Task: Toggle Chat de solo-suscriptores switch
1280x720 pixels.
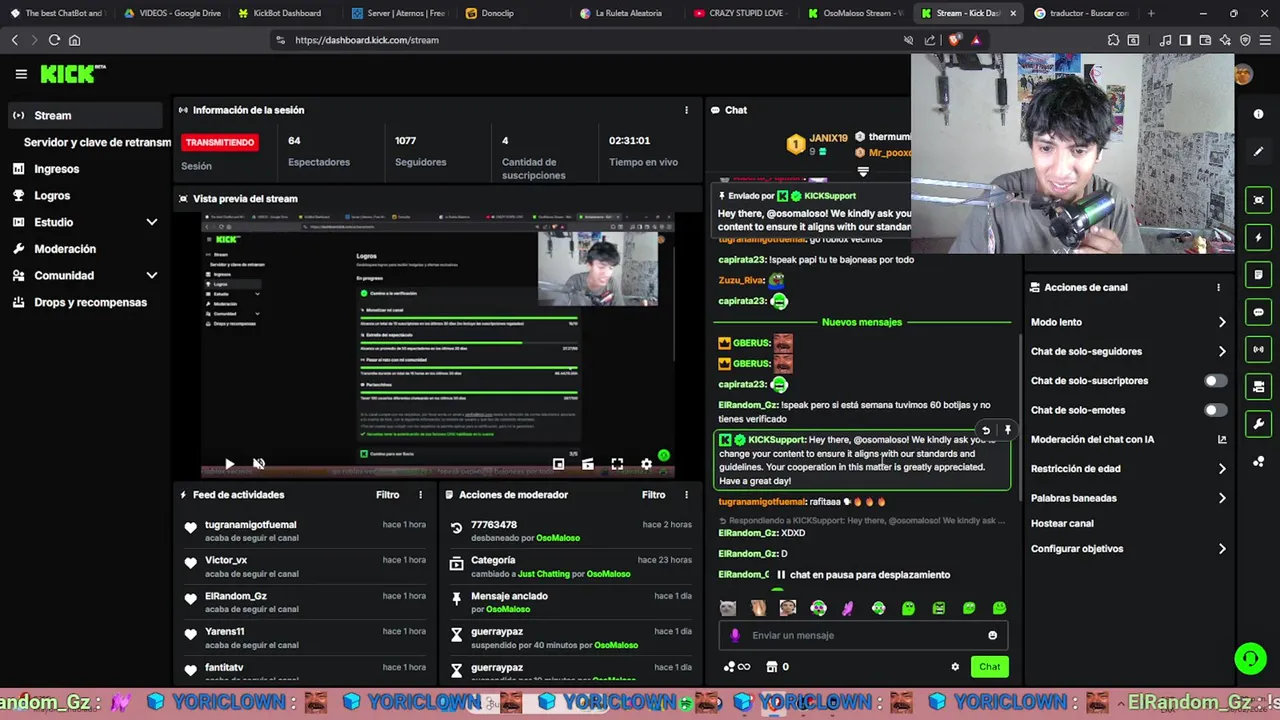Action: [1215, 381]
